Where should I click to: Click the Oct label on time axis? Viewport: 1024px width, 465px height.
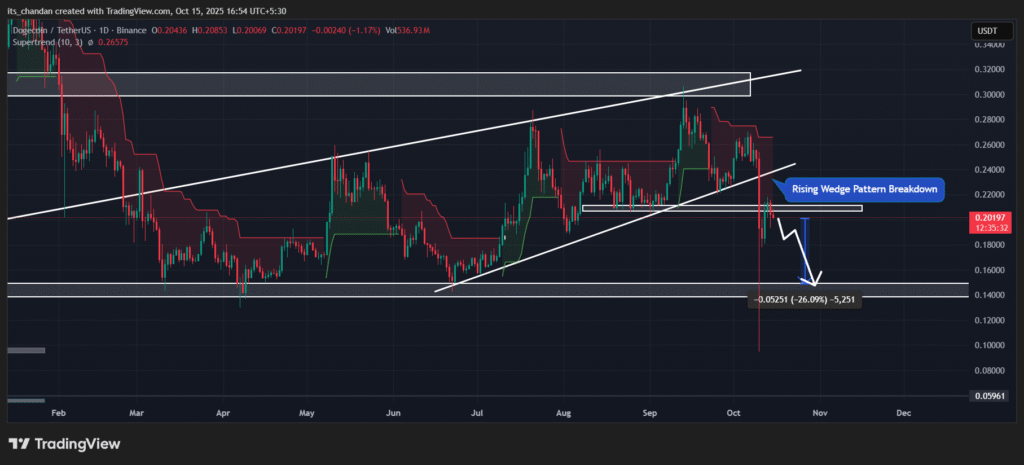click(735, 412)
